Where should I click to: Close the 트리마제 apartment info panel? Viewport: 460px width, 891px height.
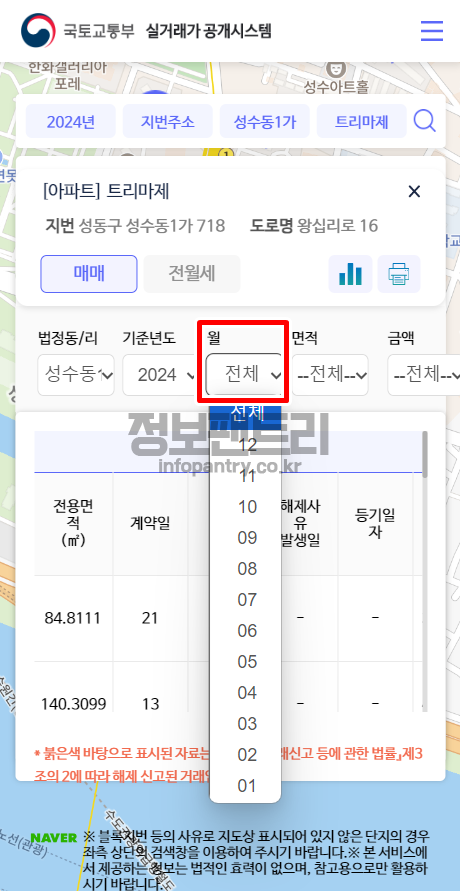coord(415,191)
